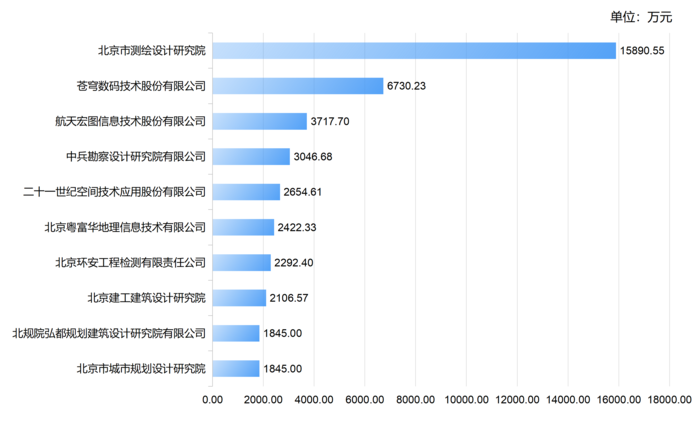This screenshot has width=700, height=426.
Task: Click the 二十一世纪空间技术应用股份有限公司 label
Action: tap(114, 192)
